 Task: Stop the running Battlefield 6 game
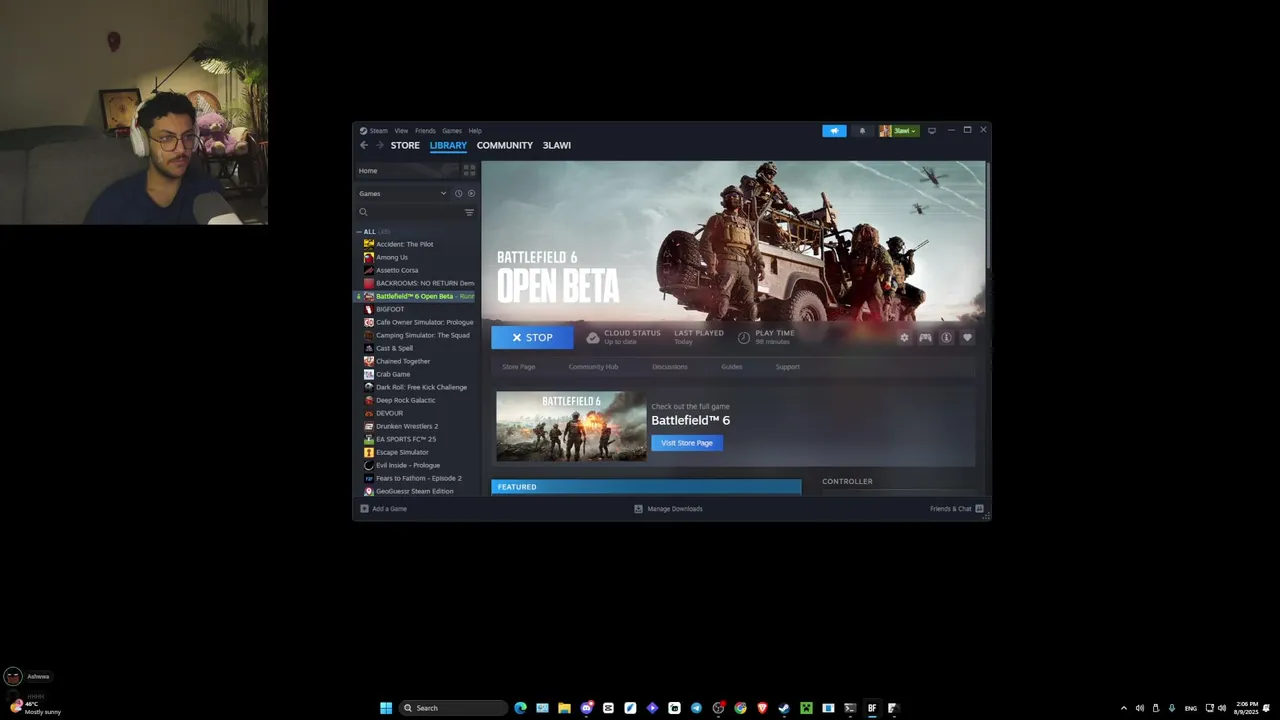click(532, 338)
